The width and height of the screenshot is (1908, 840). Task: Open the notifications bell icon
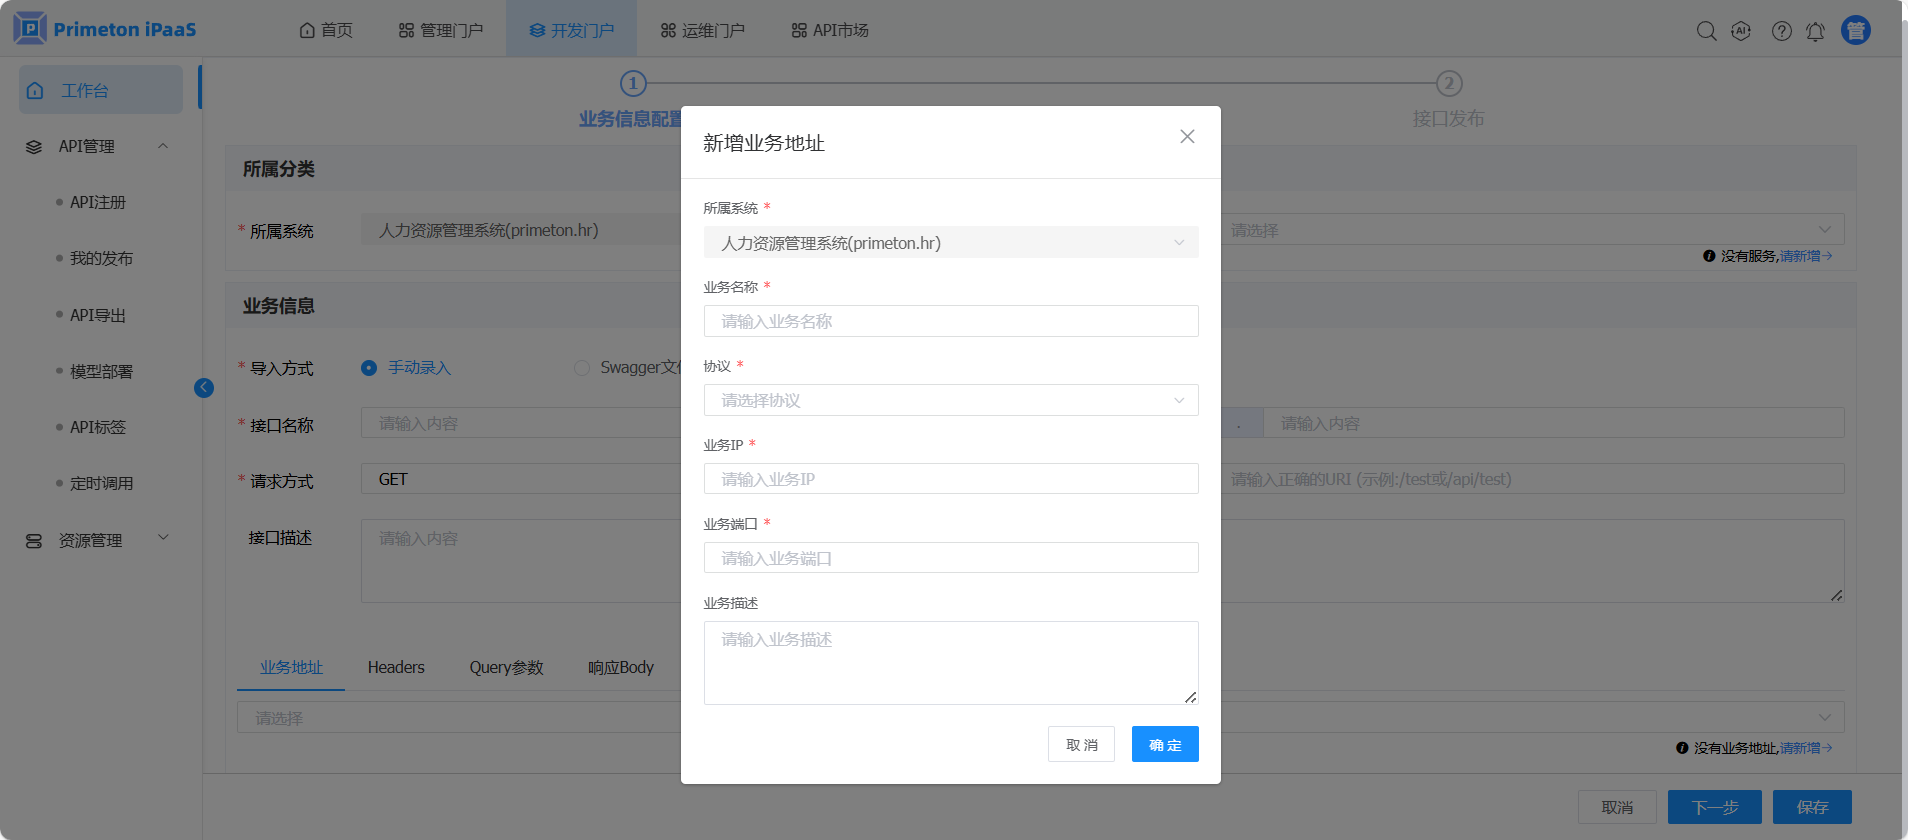pos(1815,31)
